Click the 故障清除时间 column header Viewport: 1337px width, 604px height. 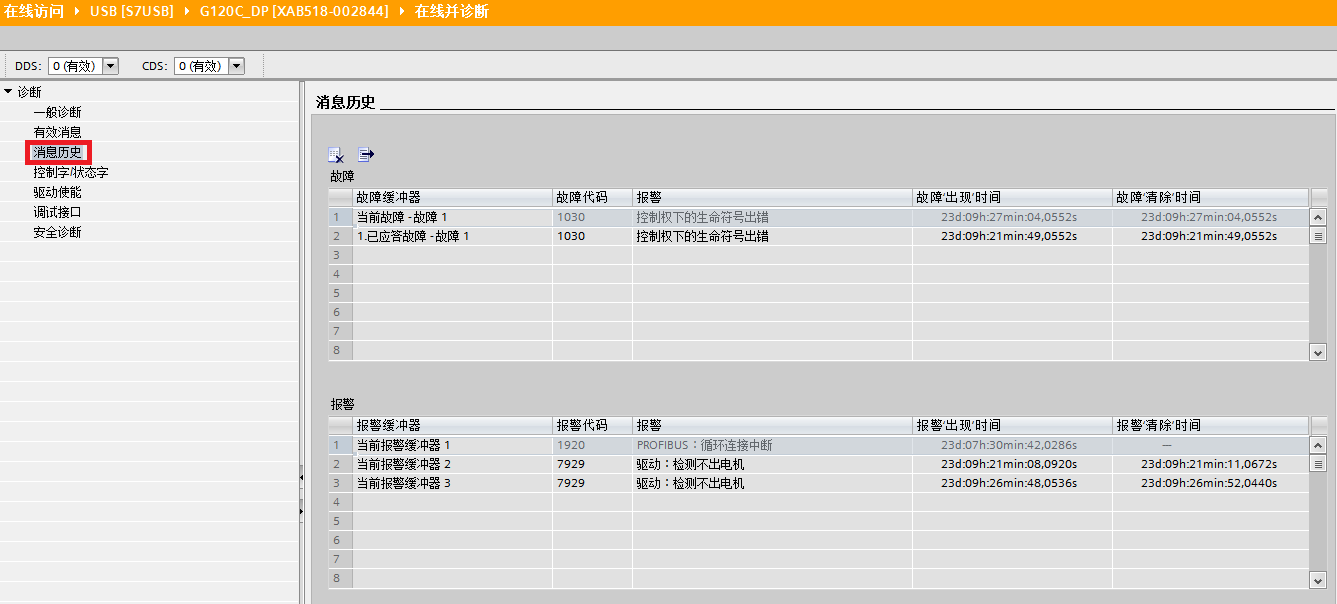click(1210, 197)
